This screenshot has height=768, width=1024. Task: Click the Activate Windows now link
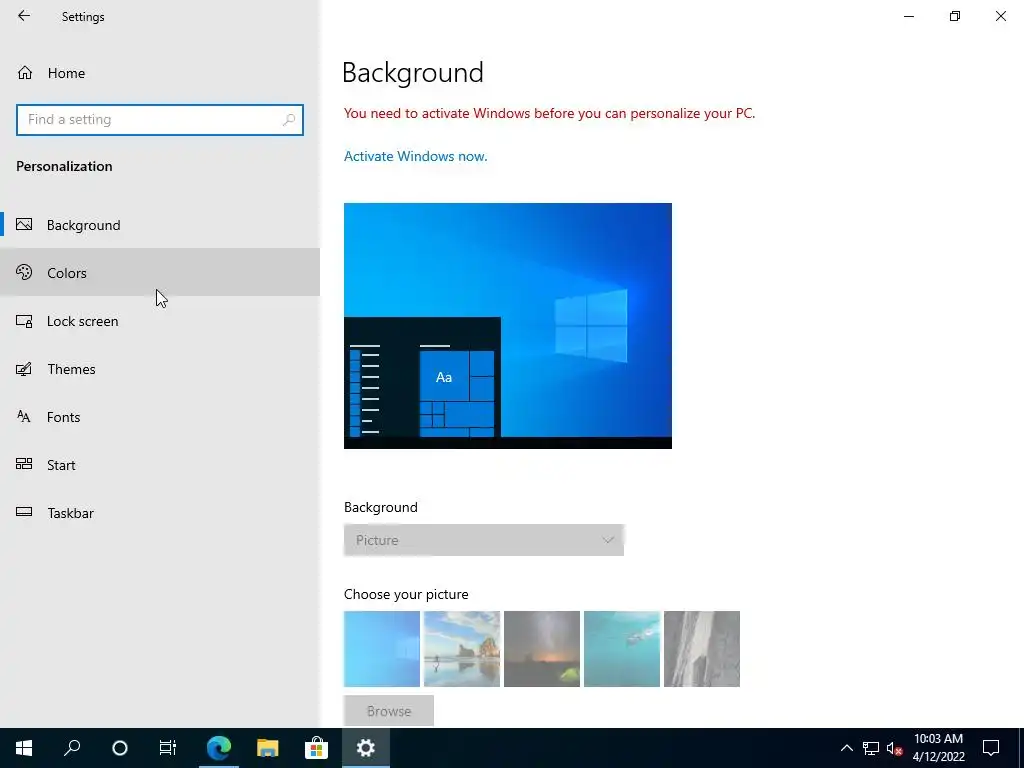(x=415, y=156)
